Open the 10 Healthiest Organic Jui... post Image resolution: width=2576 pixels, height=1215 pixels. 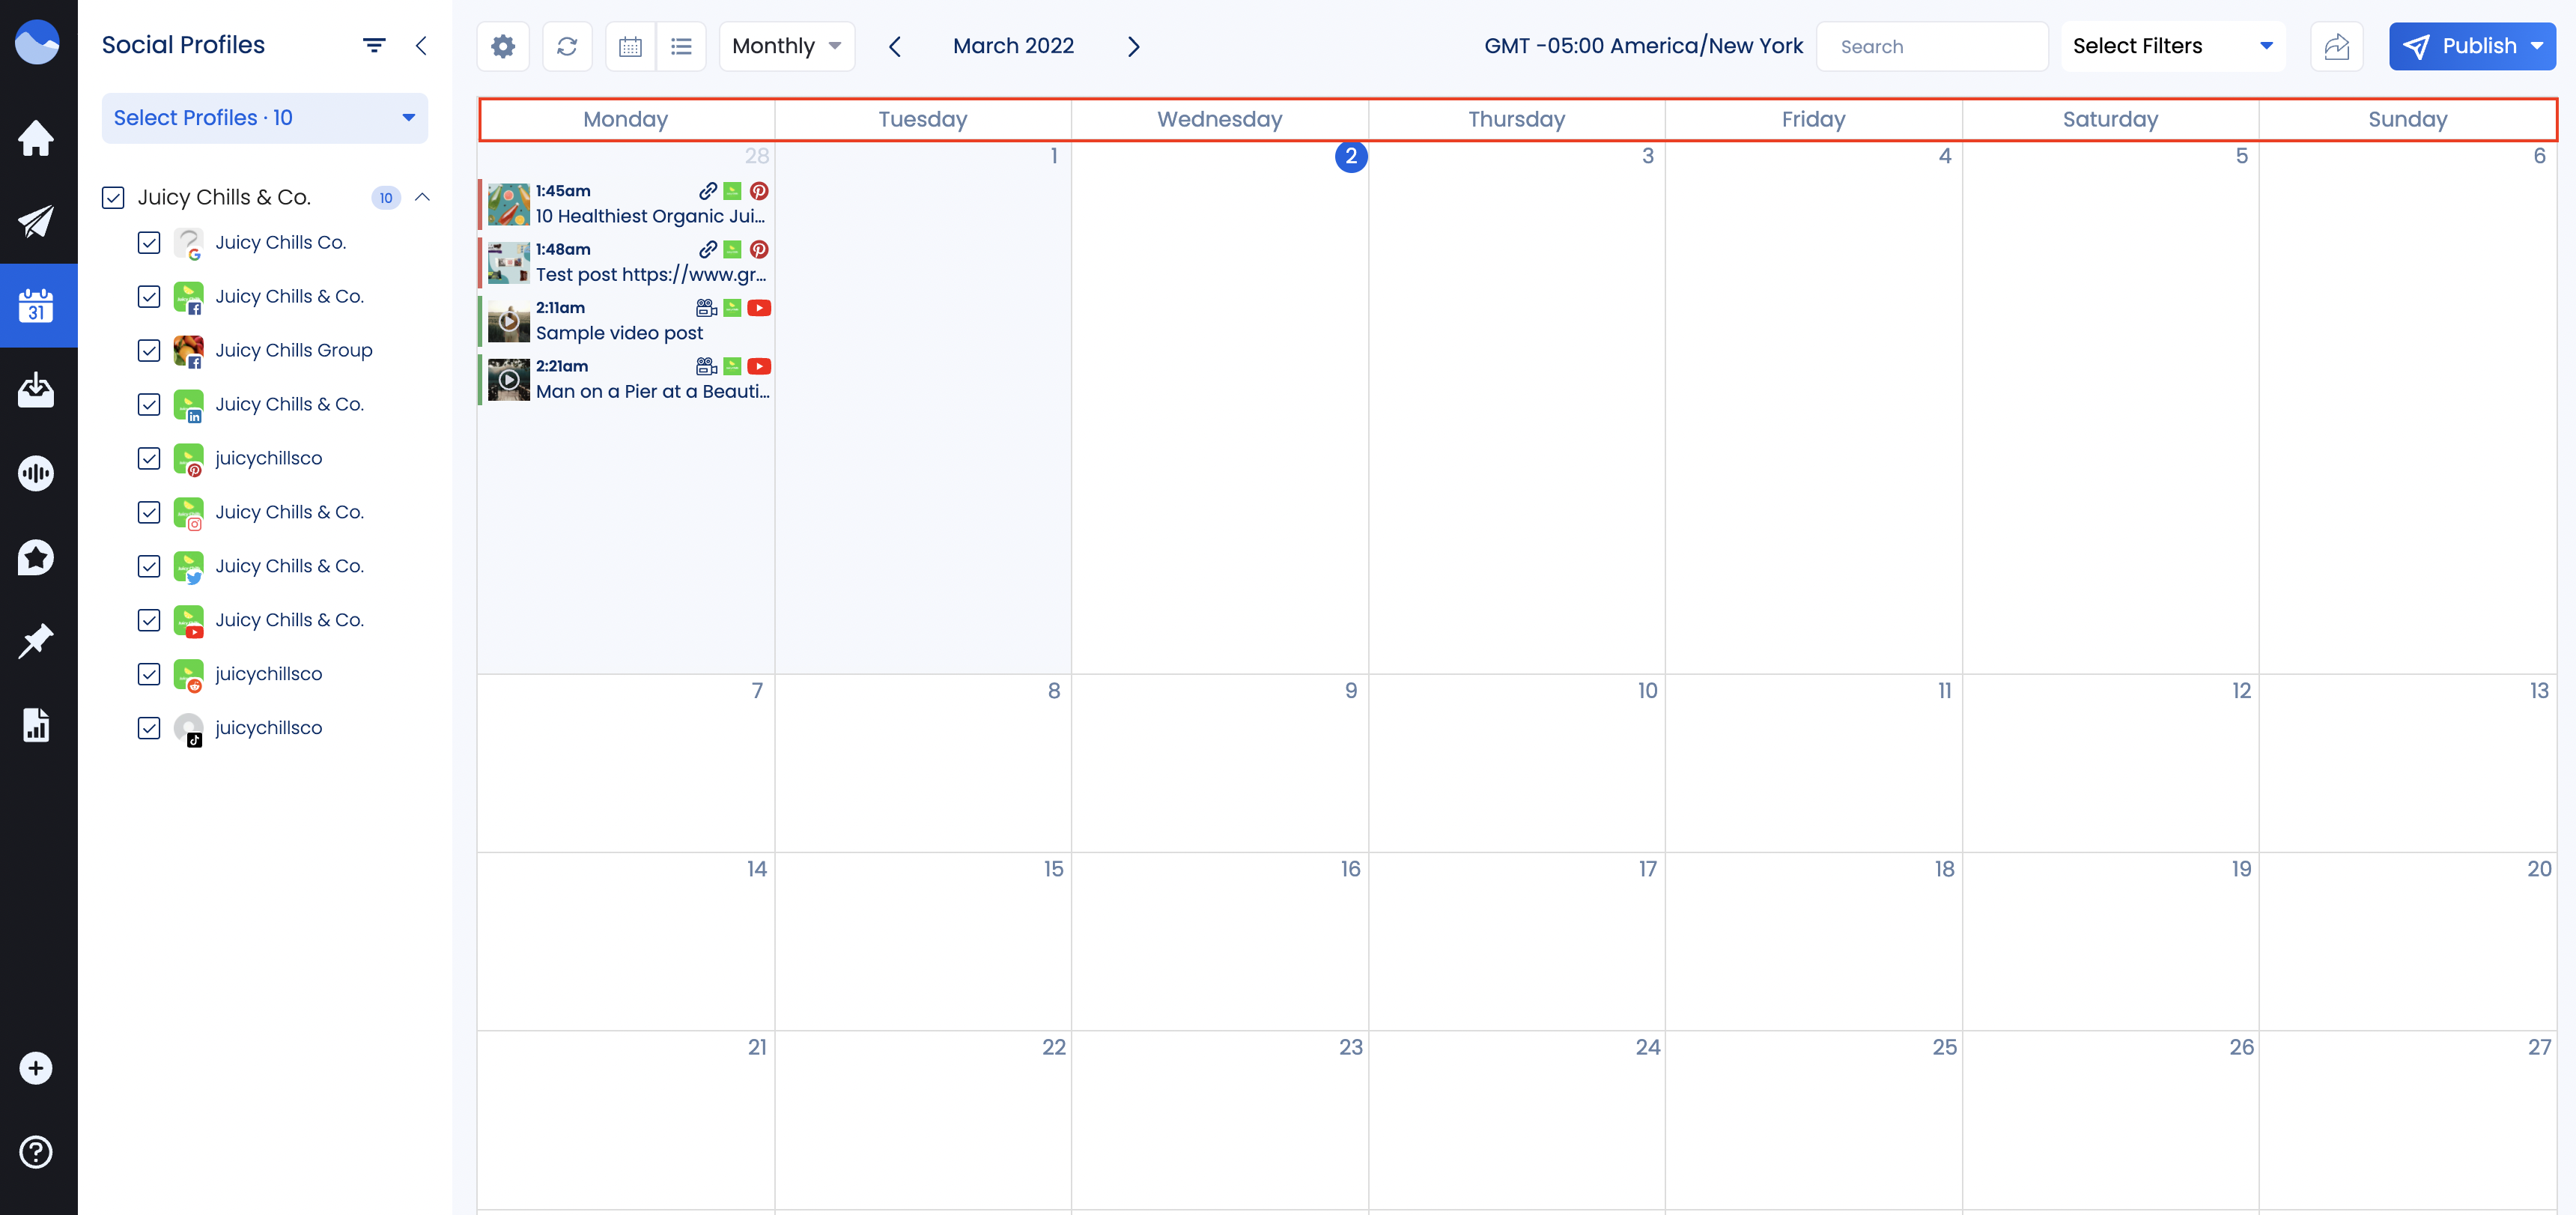click(650, 216)
